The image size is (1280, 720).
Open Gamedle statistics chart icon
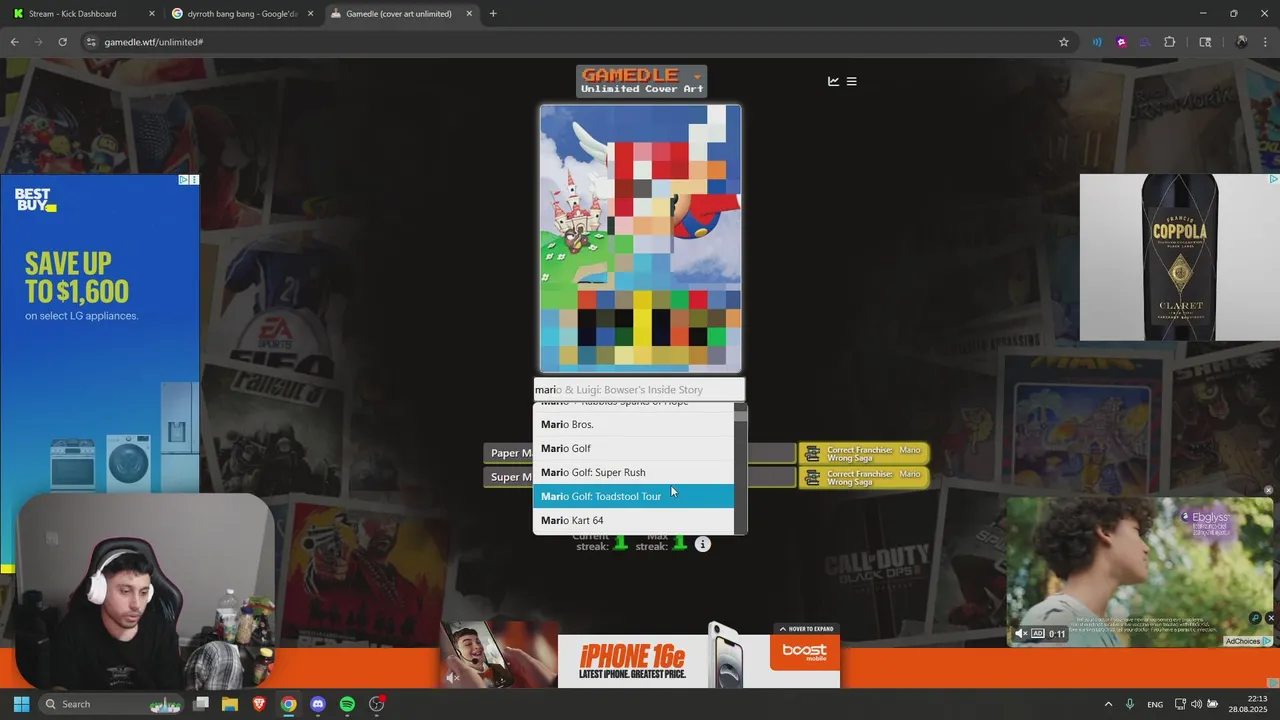(833, 81)
